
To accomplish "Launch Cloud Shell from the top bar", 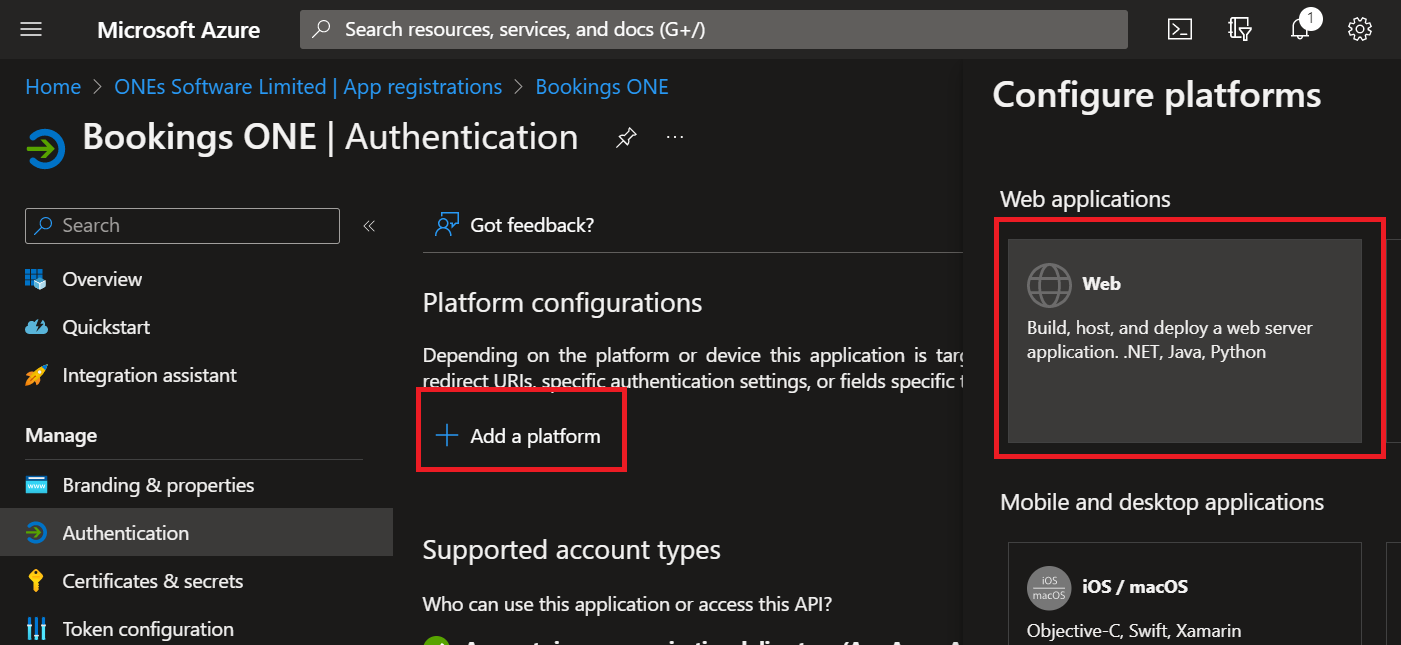I will 1180,29.
